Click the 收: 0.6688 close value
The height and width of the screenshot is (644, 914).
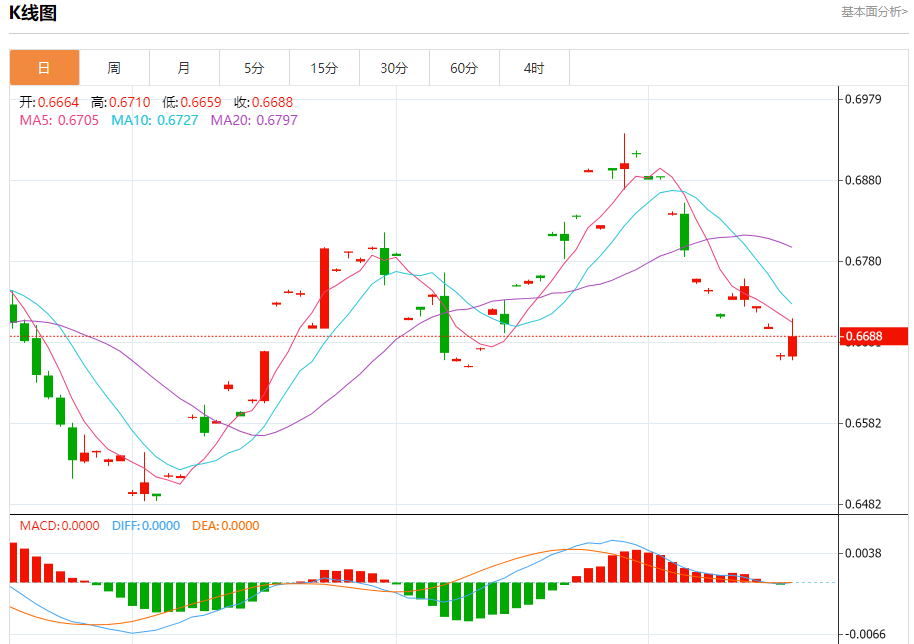(263, 102)
